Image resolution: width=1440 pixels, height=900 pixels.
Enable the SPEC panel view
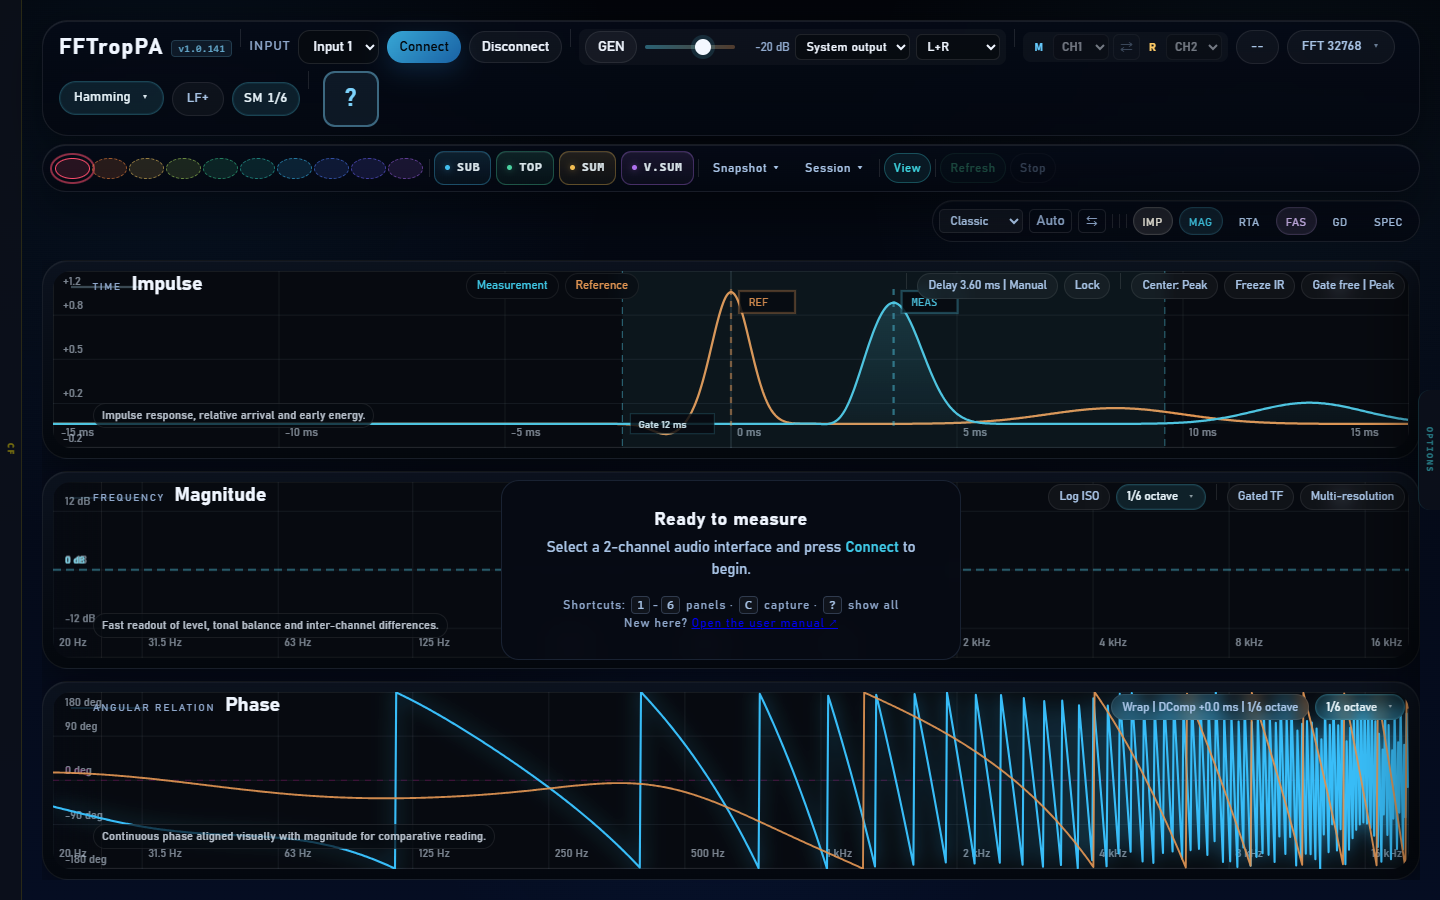point(1387,222)
